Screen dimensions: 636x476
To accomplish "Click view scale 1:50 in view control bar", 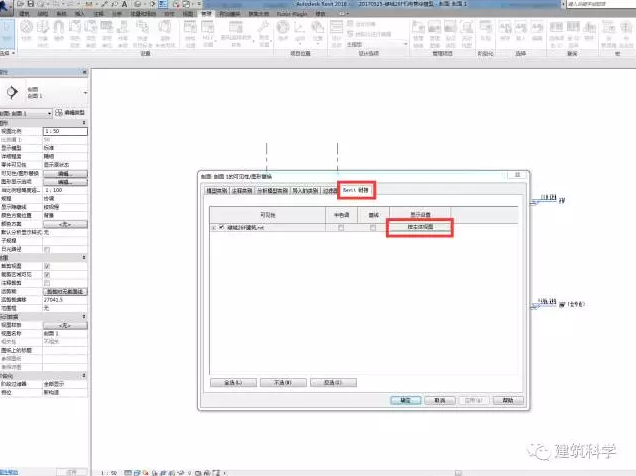I will click(x=109, y=473).
